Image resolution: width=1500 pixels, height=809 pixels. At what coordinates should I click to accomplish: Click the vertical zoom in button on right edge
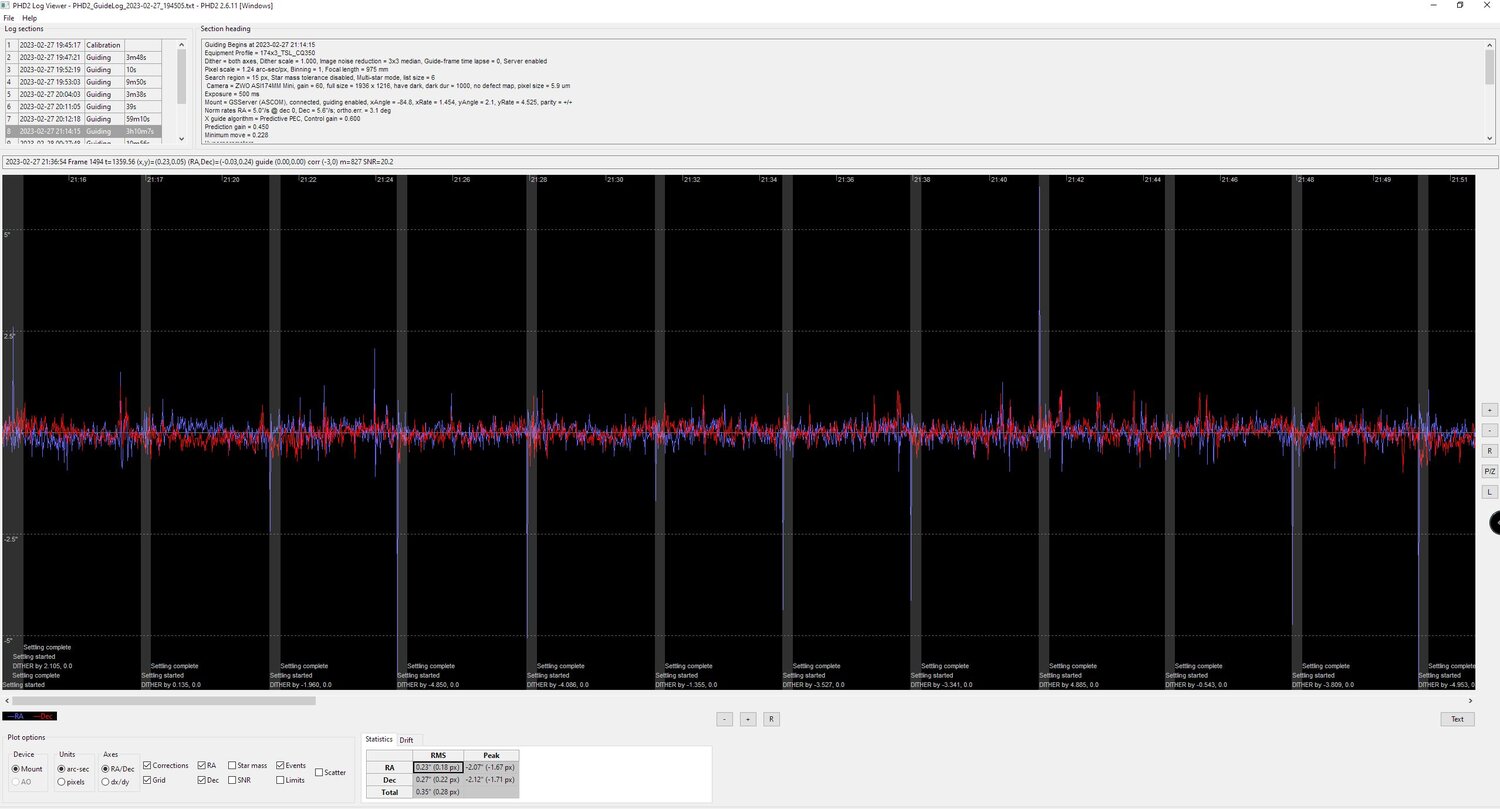tap(1489, 409)
